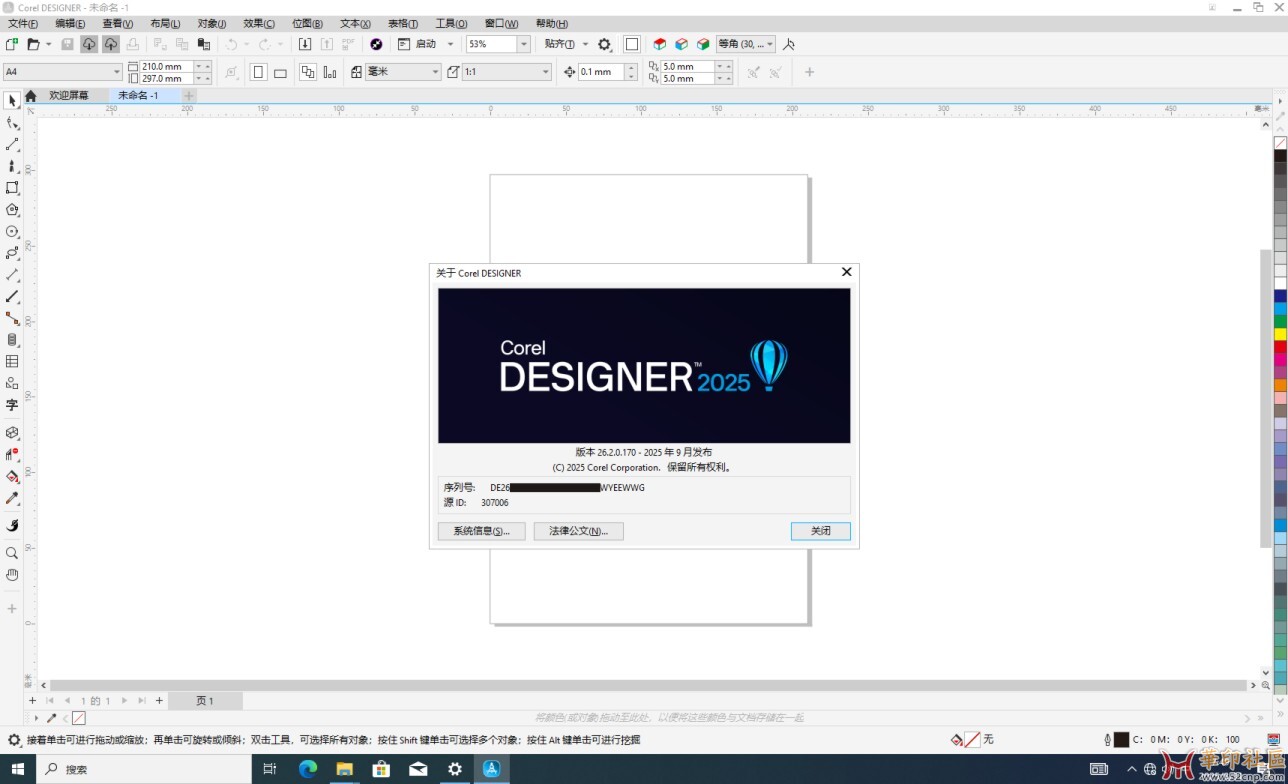Click the page width 210.0 mm field
This screenshot has width=1288, height=784.
click(x=167, y=66)
